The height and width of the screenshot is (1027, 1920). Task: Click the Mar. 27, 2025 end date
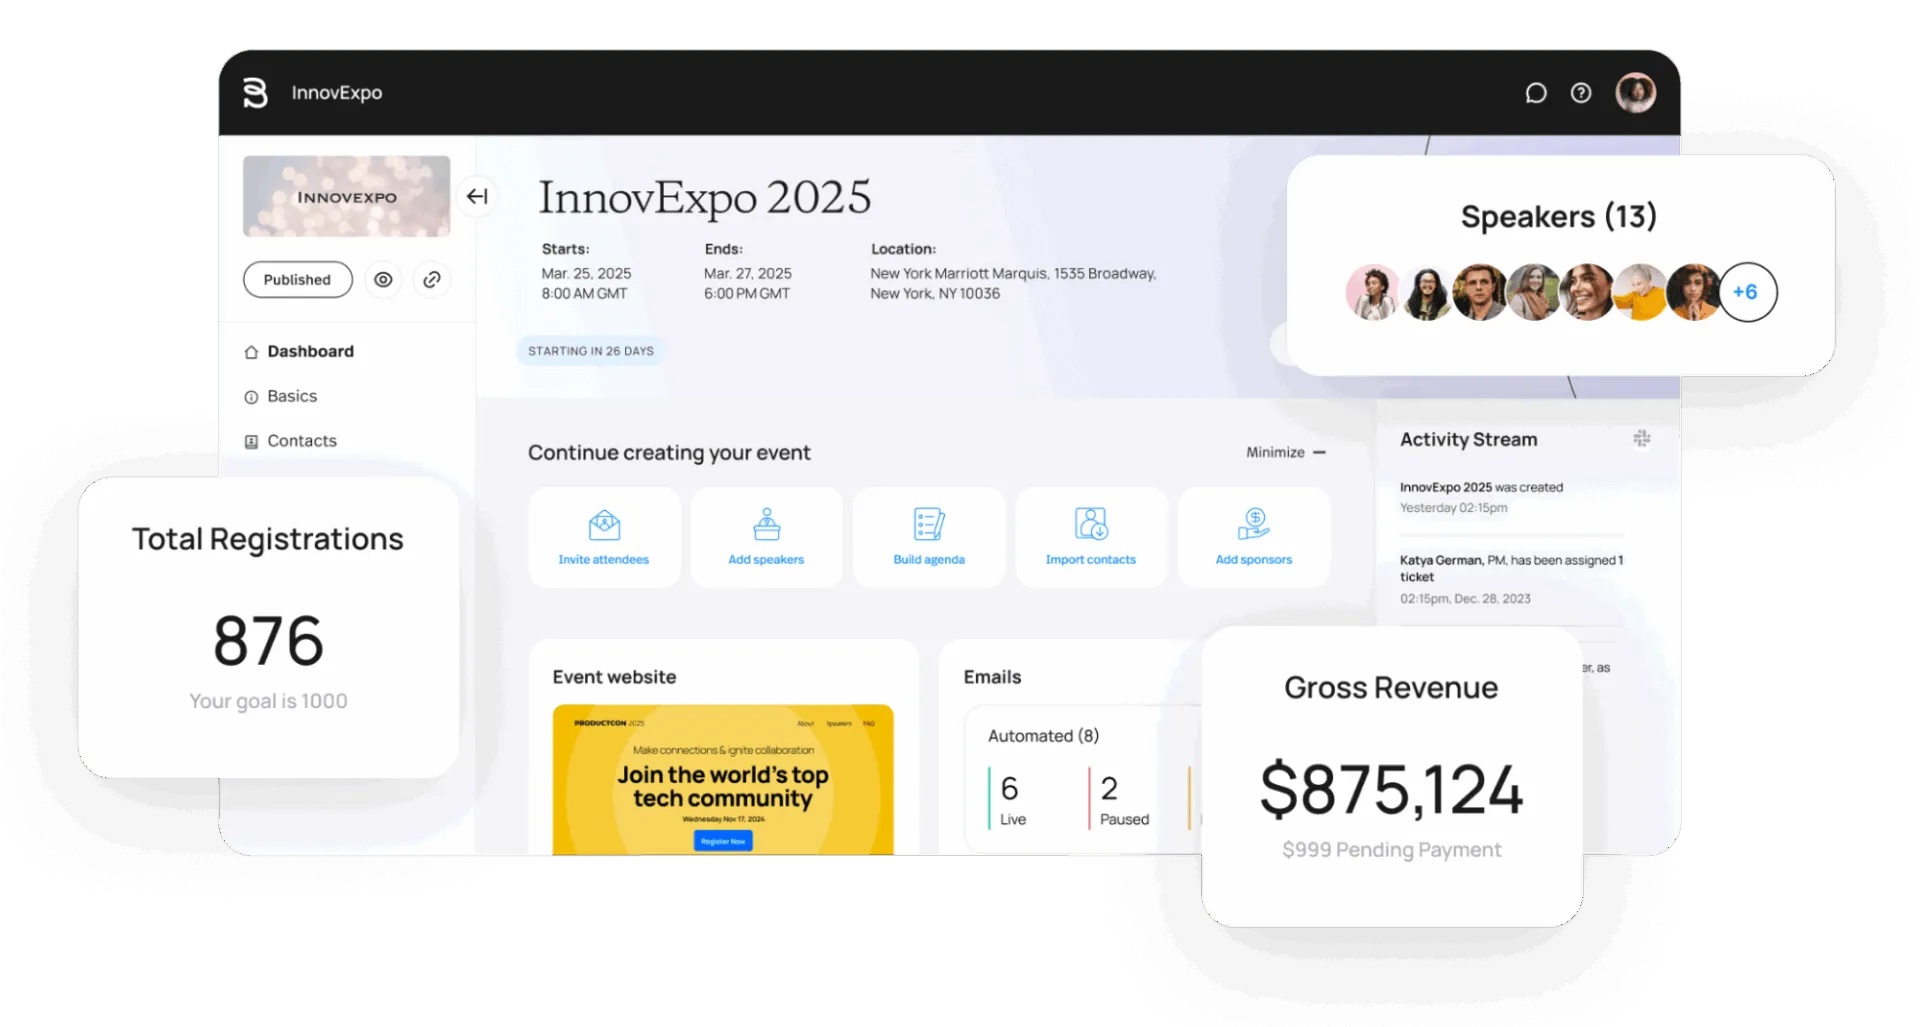[x=747, y=273]
